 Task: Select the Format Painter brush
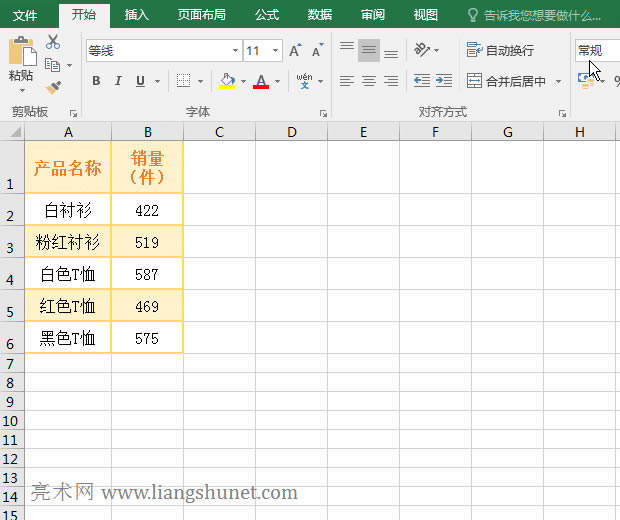pyautogui.click(x=53, y=88)
